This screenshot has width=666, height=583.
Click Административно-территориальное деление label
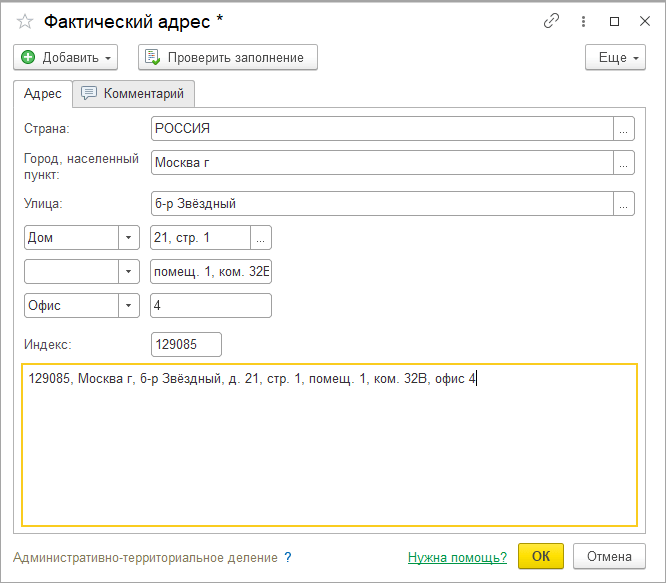[x=145, y=557]
